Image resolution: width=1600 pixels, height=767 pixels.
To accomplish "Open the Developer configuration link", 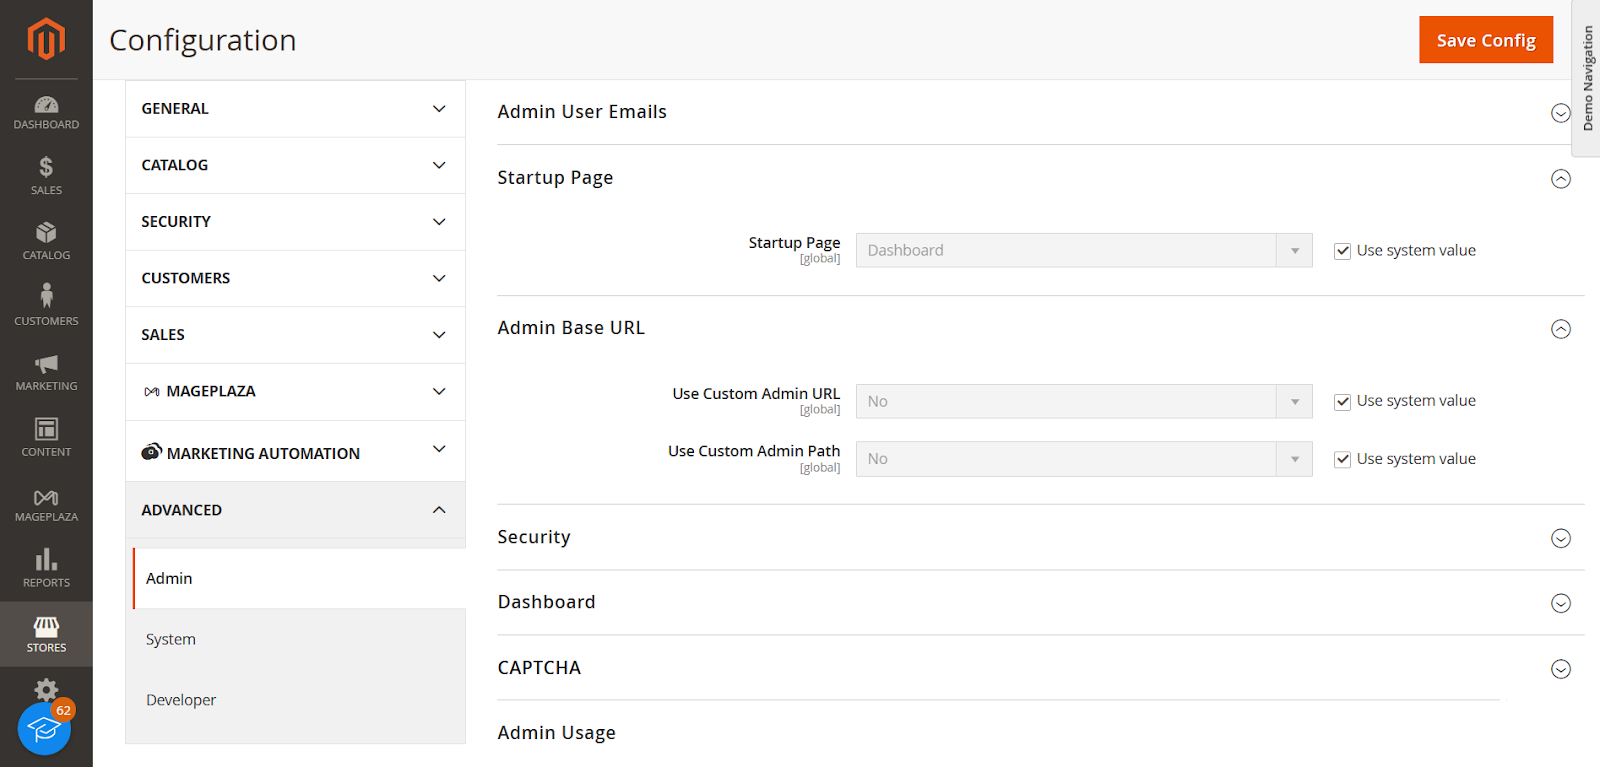I will 181,701.
